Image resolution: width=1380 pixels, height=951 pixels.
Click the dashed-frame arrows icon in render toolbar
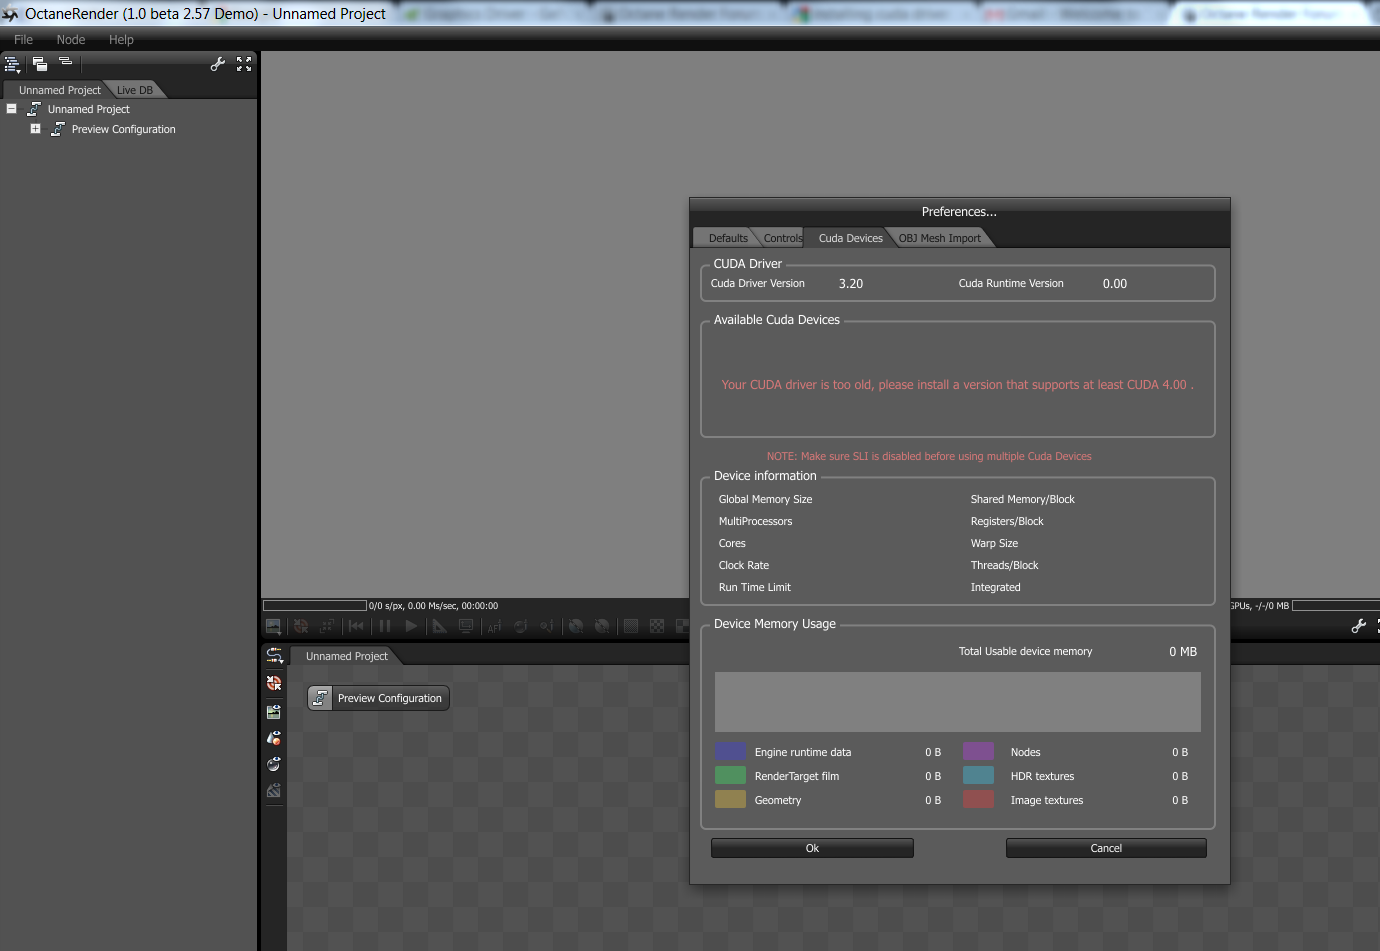tap(327, 627)
